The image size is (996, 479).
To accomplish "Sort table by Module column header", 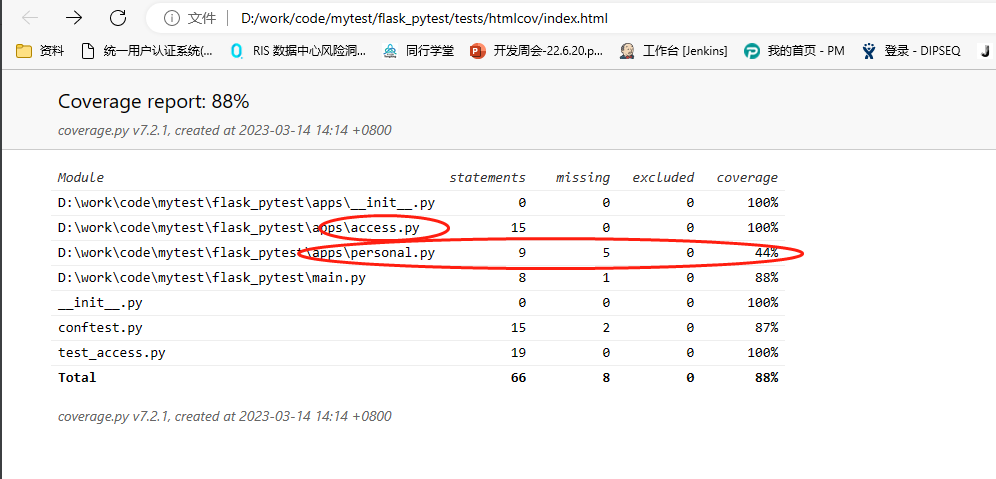I will click(x=81, y=177).
